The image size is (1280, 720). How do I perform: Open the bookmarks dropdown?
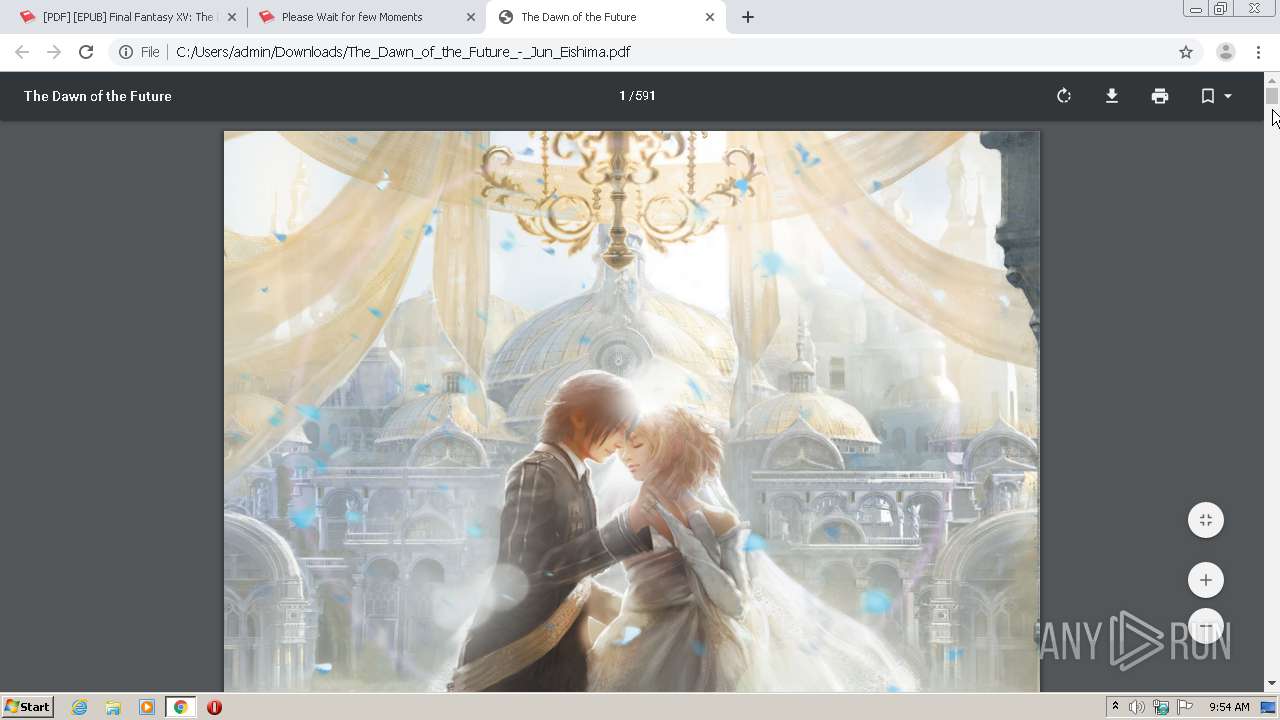[1216, 96]
